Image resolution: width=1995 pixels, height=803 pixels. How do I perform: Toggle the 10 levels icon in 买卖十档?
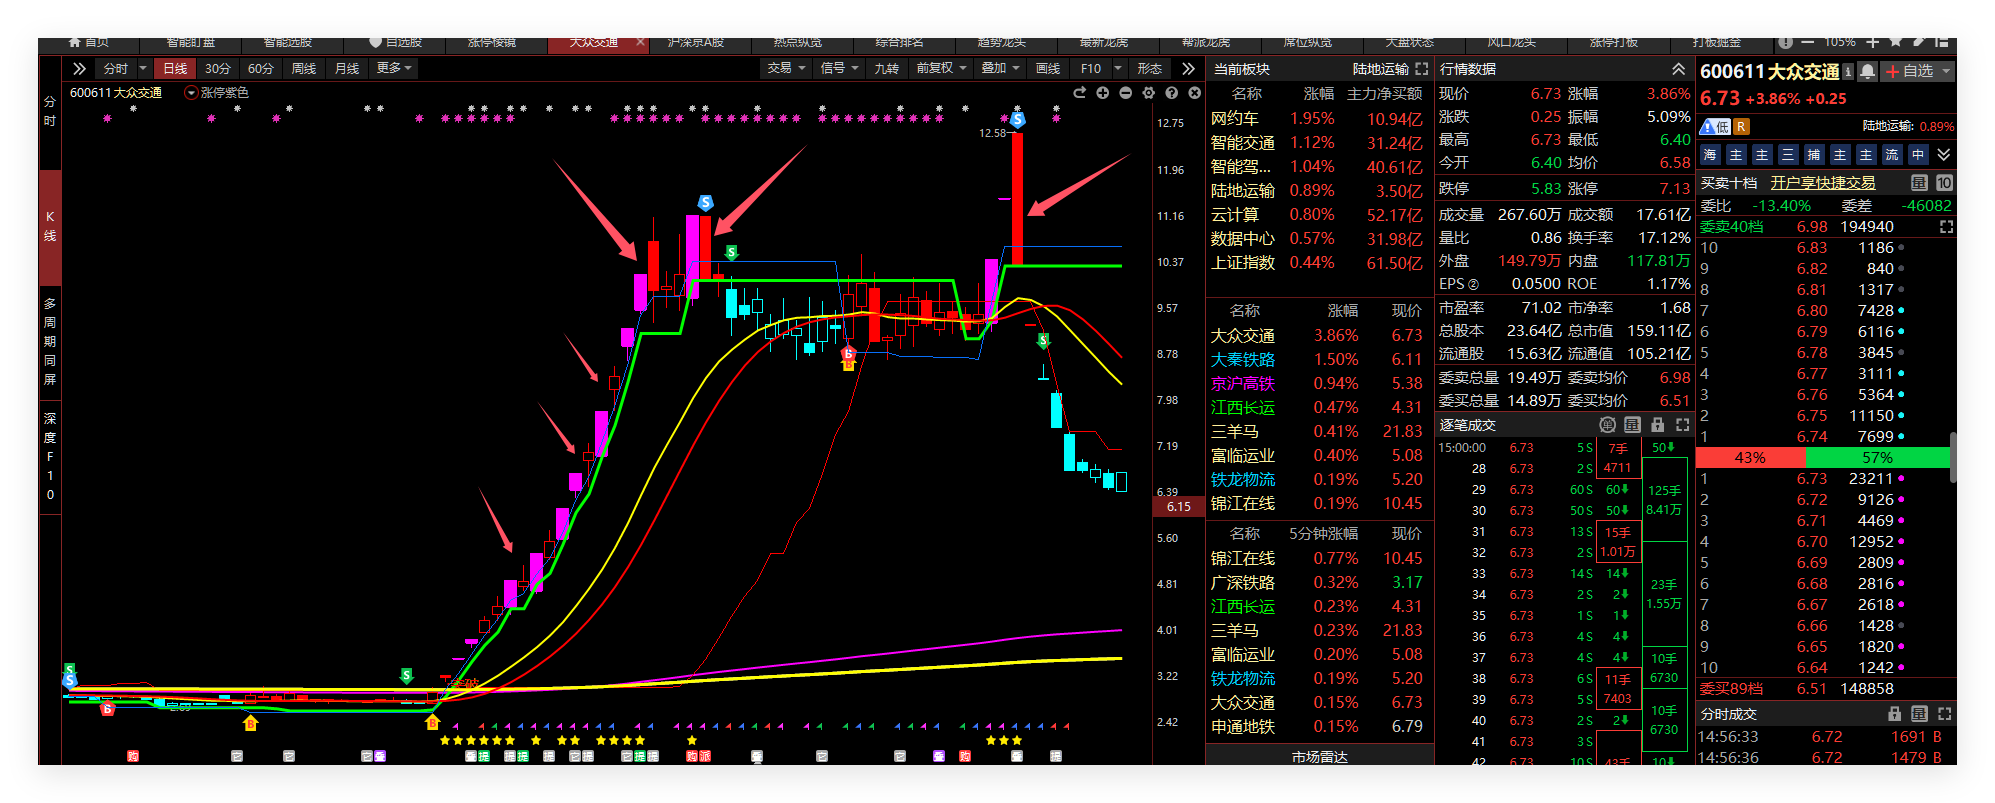1944,183
